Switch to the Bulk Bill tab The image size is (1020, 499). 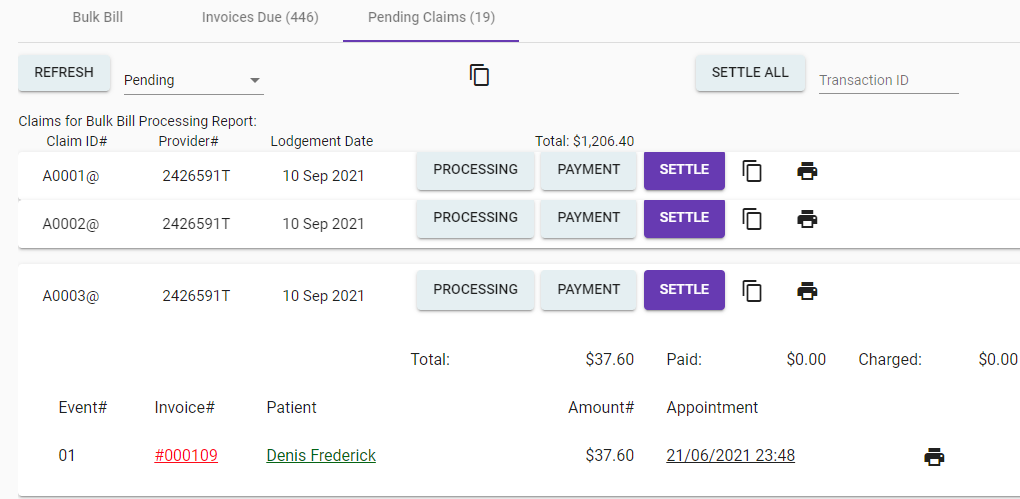coord(98,18)
